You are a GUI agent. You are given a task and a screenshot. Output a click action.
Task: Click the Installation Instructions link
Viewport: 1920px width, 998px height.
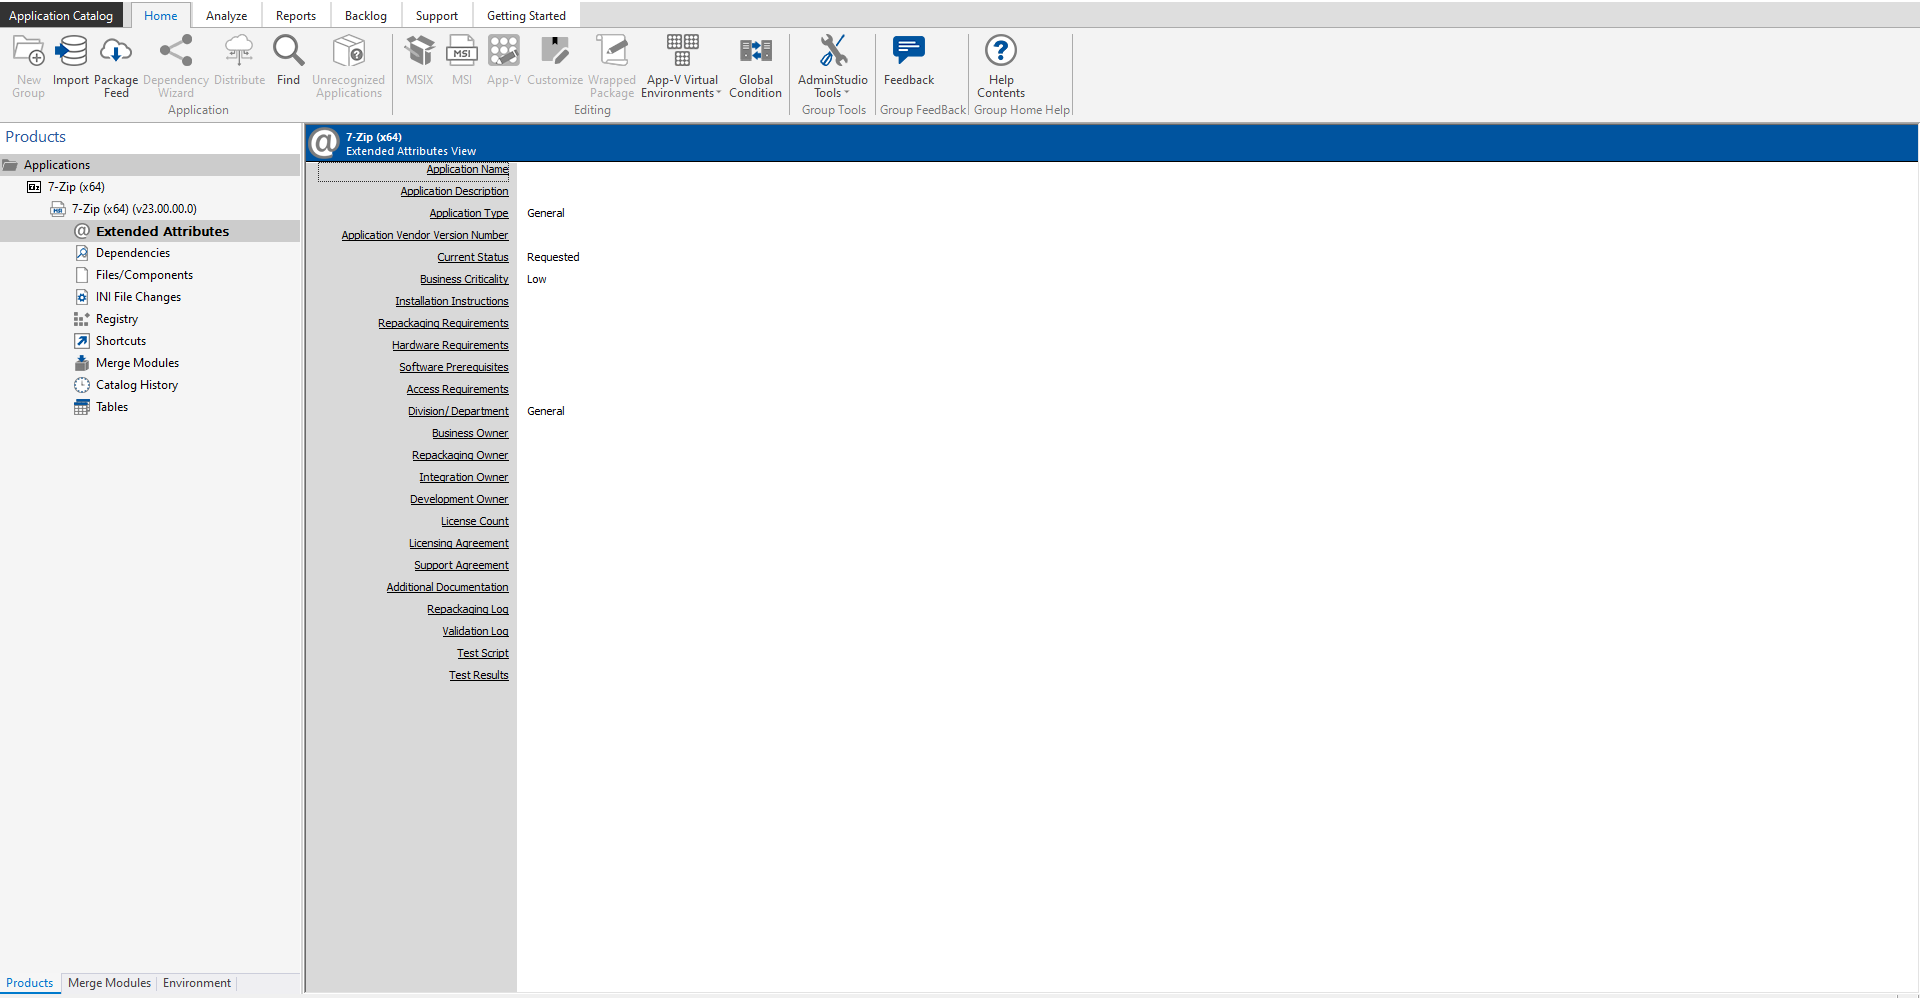[x=451, y=302]
